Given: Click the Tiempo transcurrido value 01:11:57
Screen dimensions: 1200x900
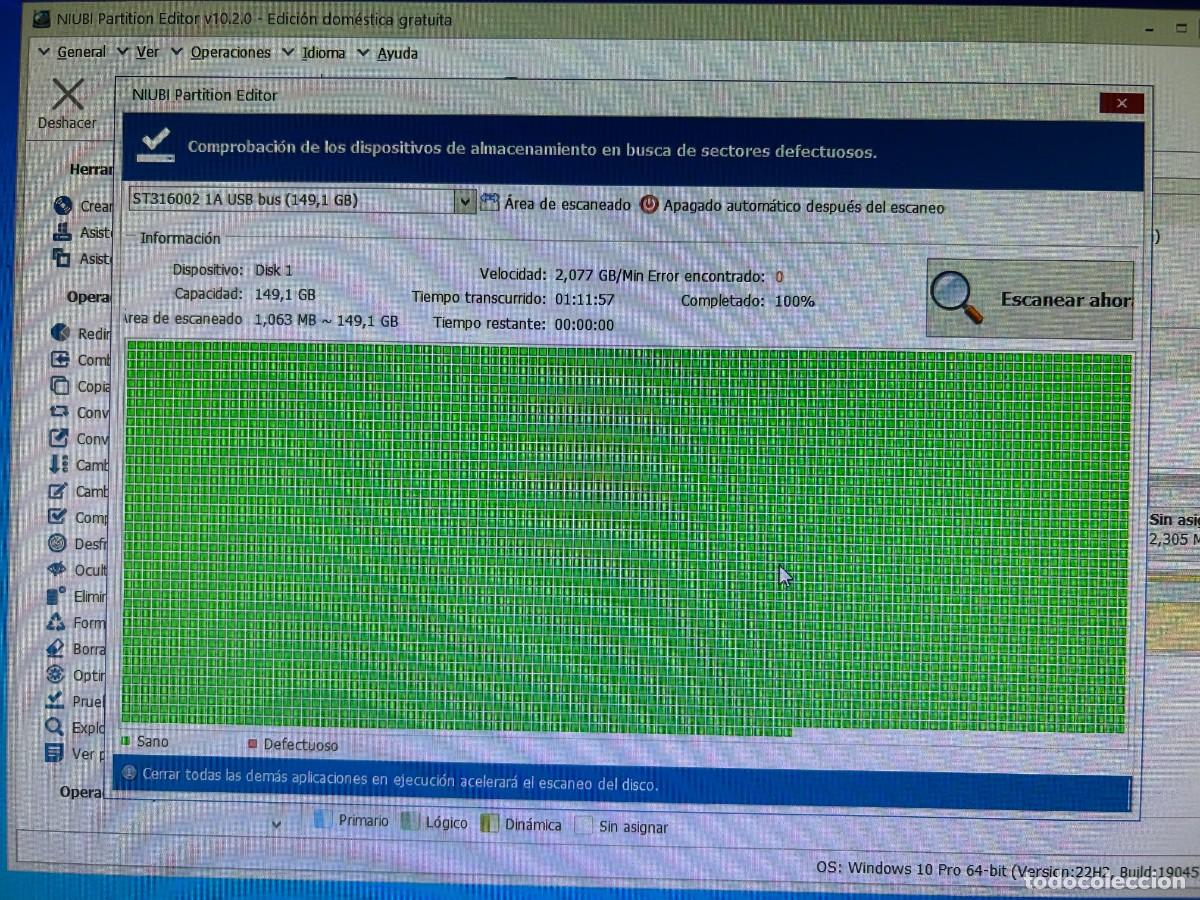Looking at the screenshot, I should point(584,299).
